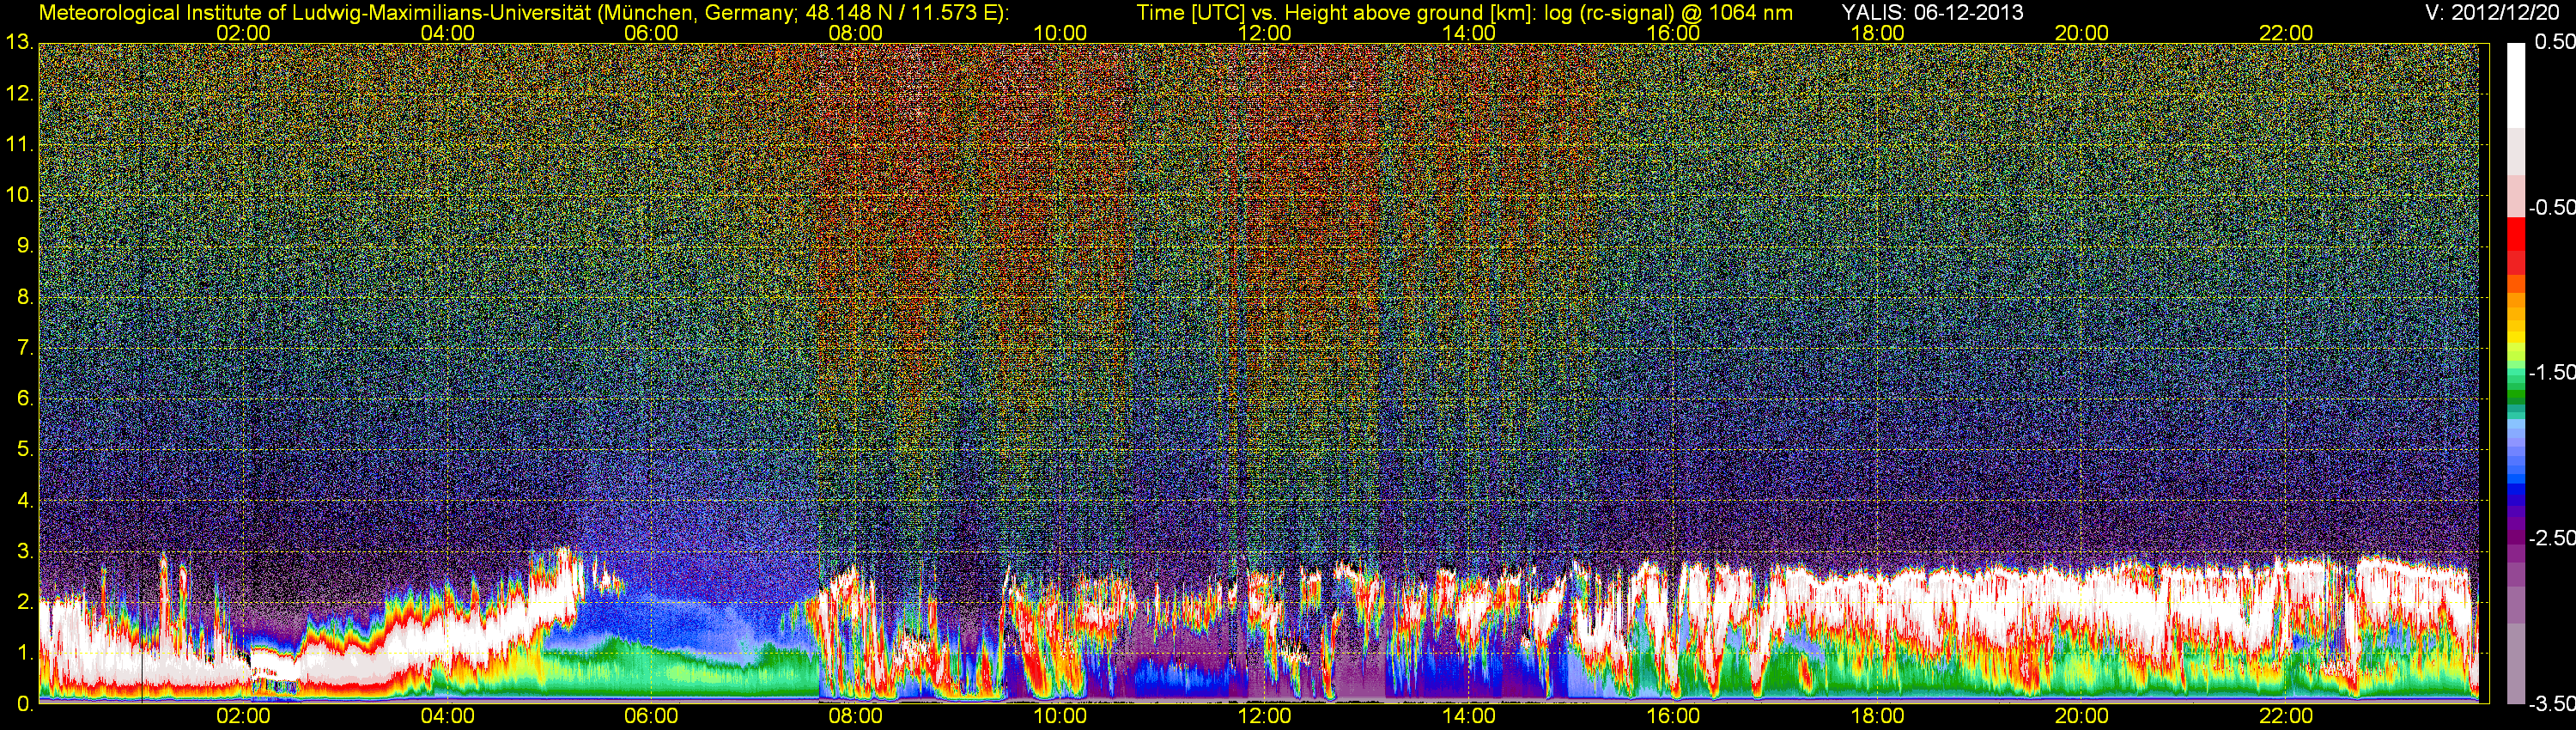Click the 12:00 label on bottom time axis
Screen dimensions: 2576x730
coord(1264,716)
